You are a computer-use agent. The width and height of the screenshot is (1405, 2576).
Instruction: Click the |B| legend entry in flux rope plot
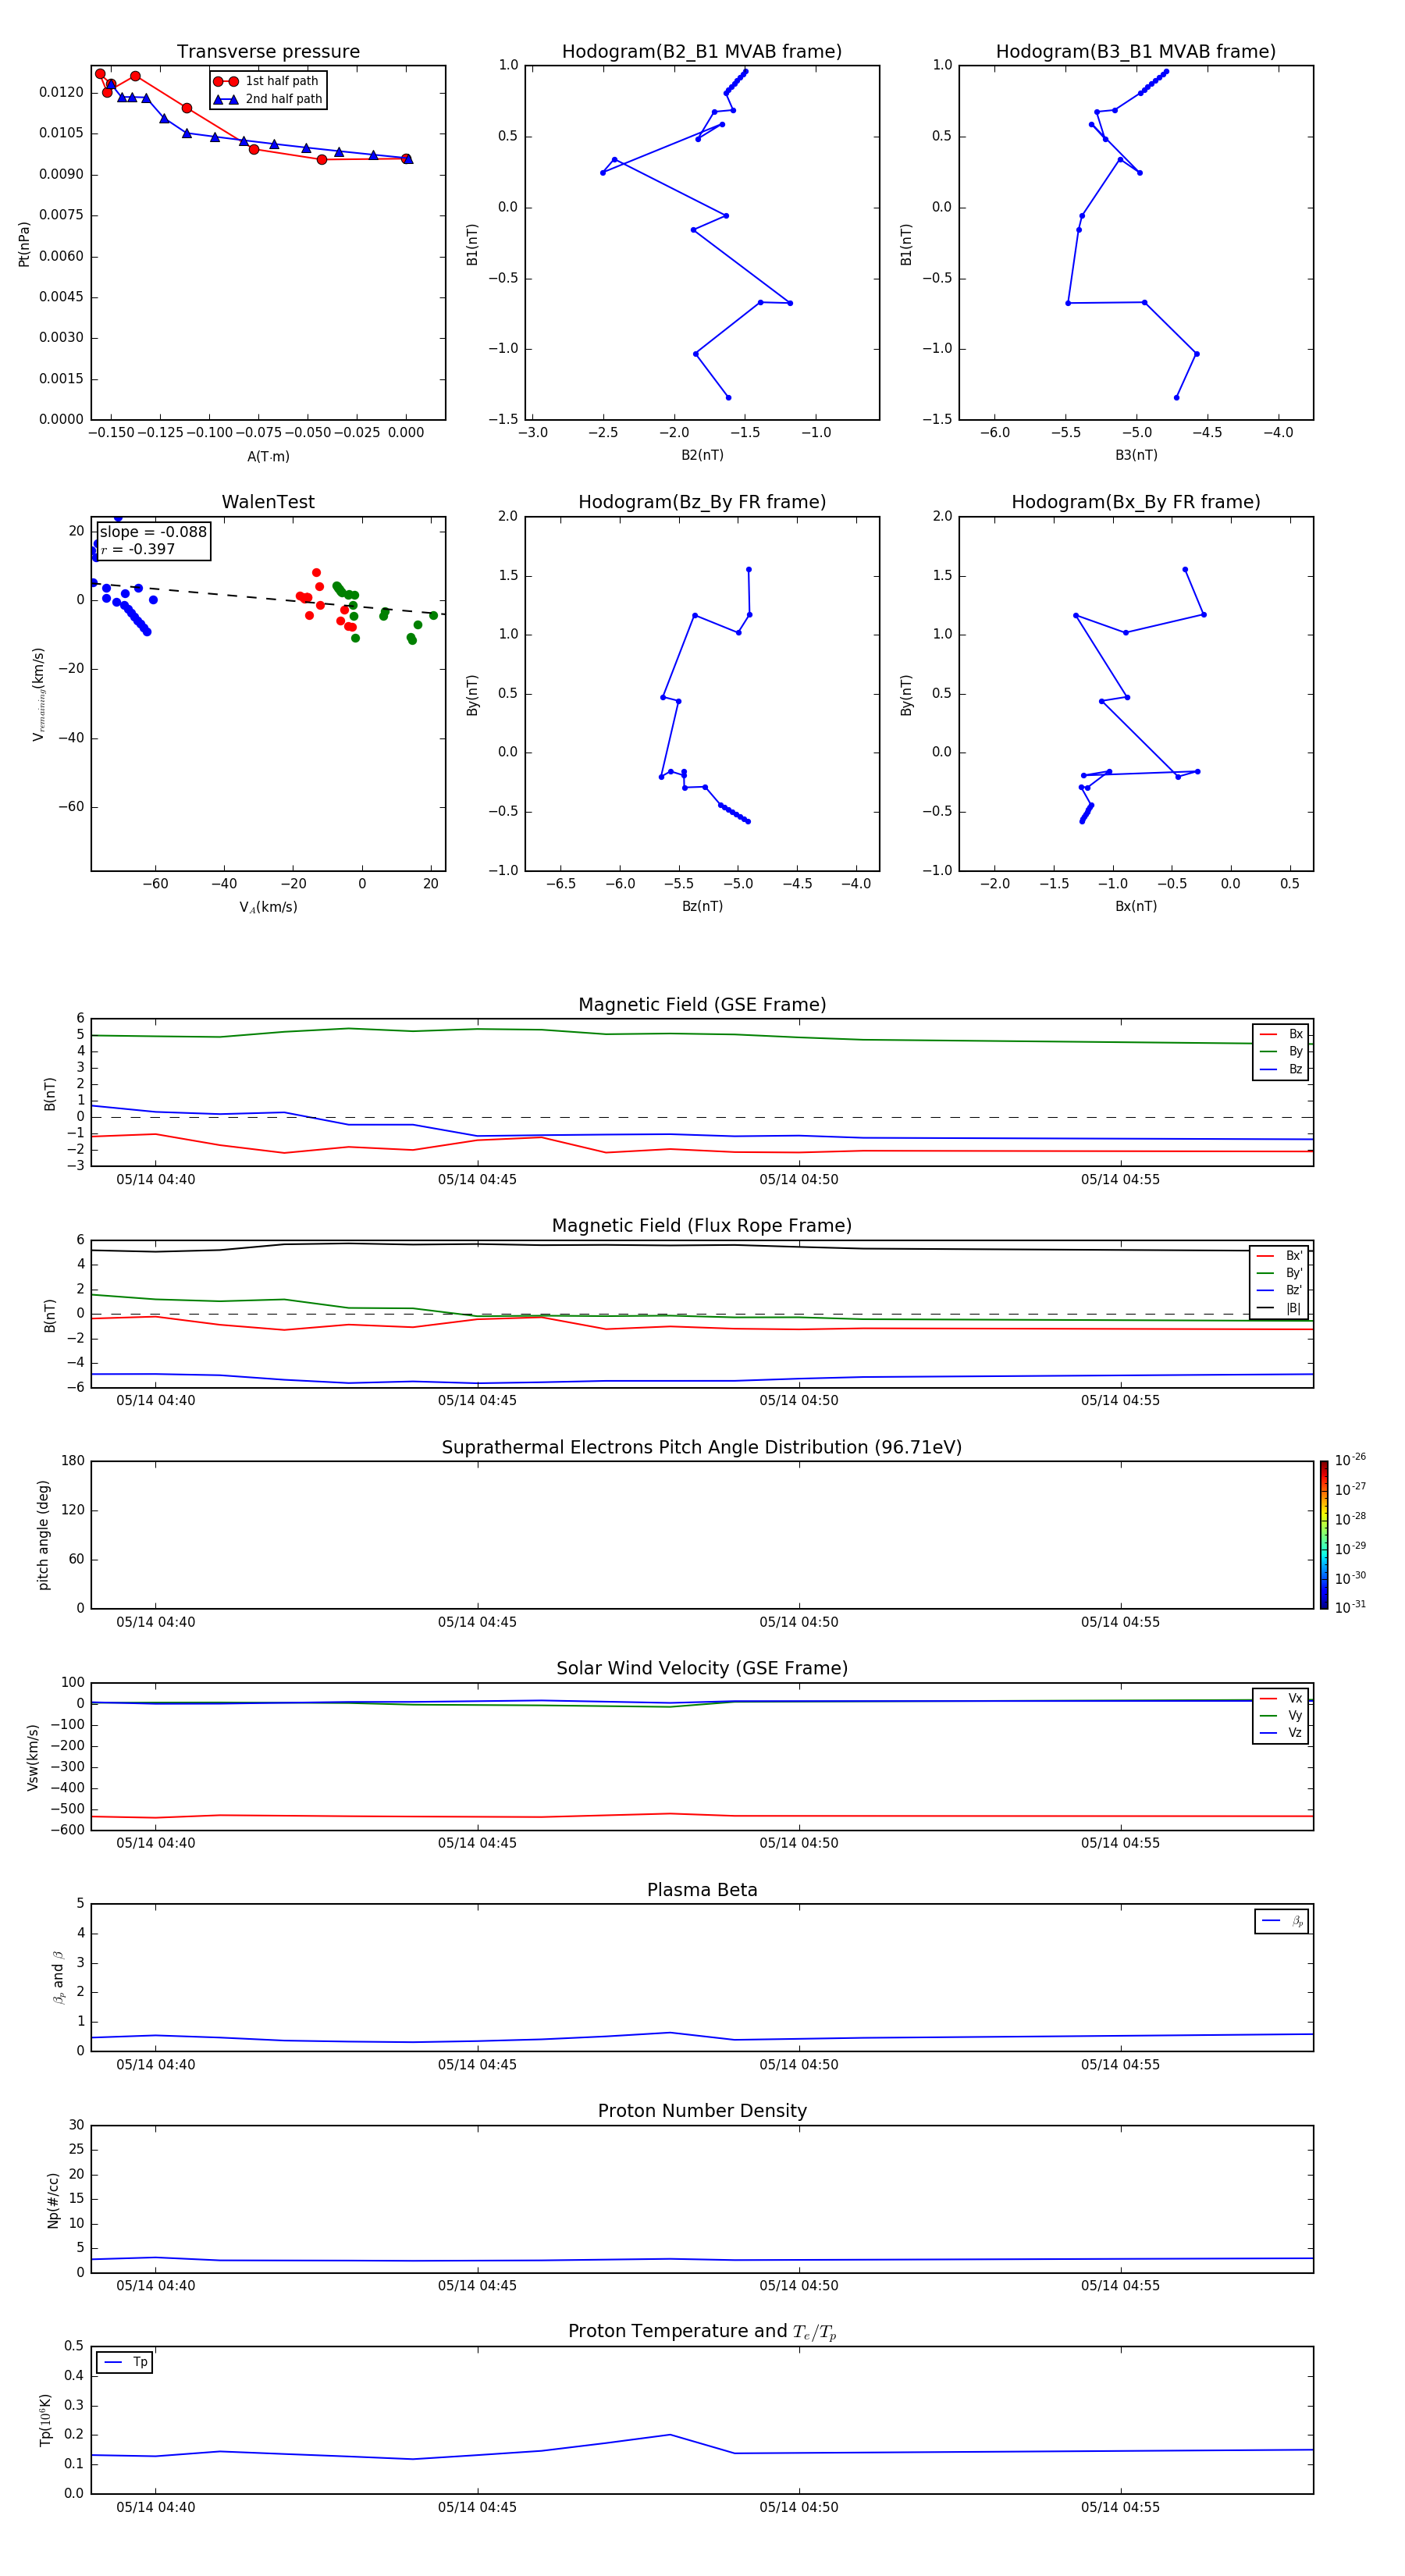click(1279, 1308)
